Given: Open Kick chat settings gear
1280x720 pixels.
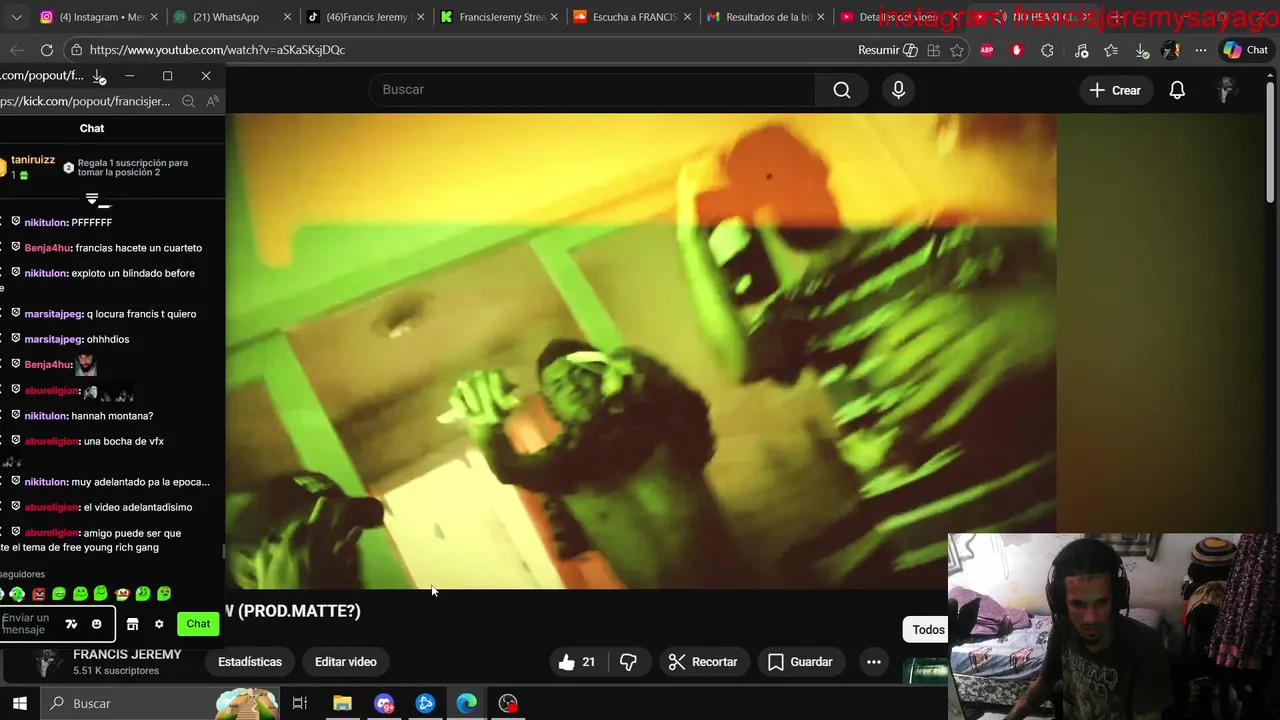Looking at the screenshot, I should (158, 624).
